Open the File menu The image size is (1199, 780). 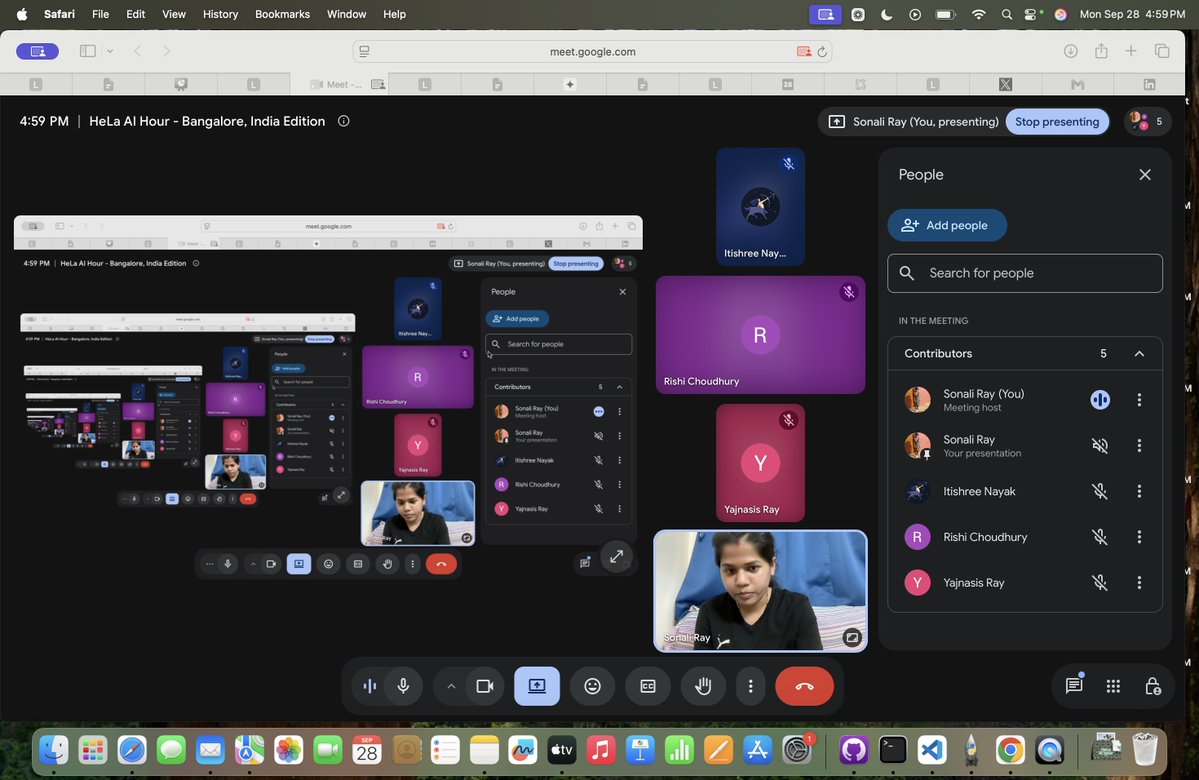(100, 14)
